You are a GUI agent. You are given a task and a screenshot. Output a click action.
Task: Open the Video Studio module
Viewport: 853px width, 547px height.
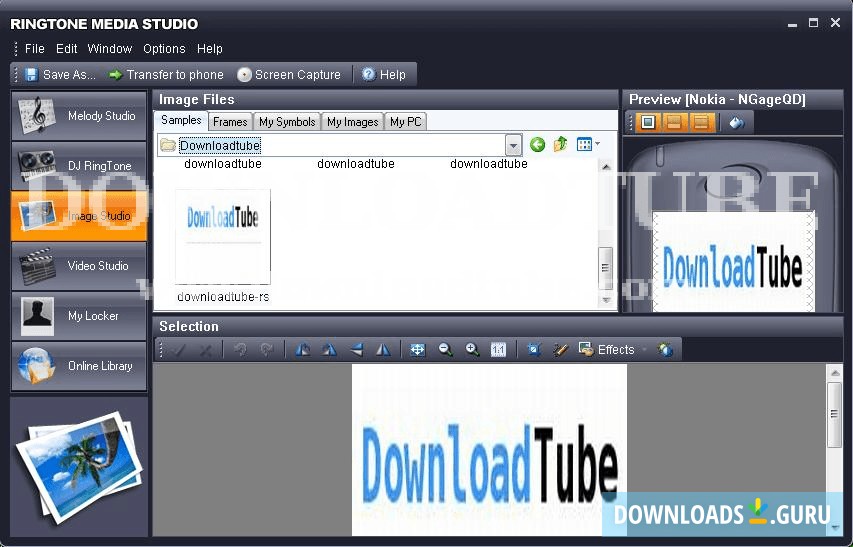[79, 266]
